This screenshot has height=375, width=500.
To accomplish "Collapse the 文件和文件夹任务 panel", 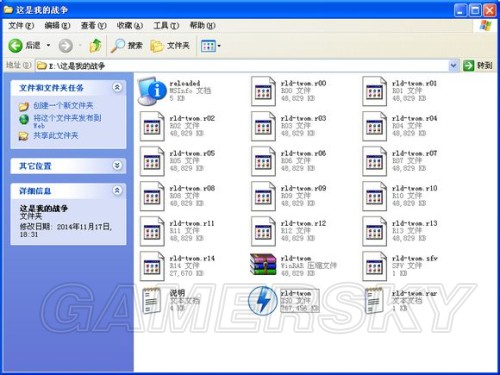I will (x=117, y=88).
